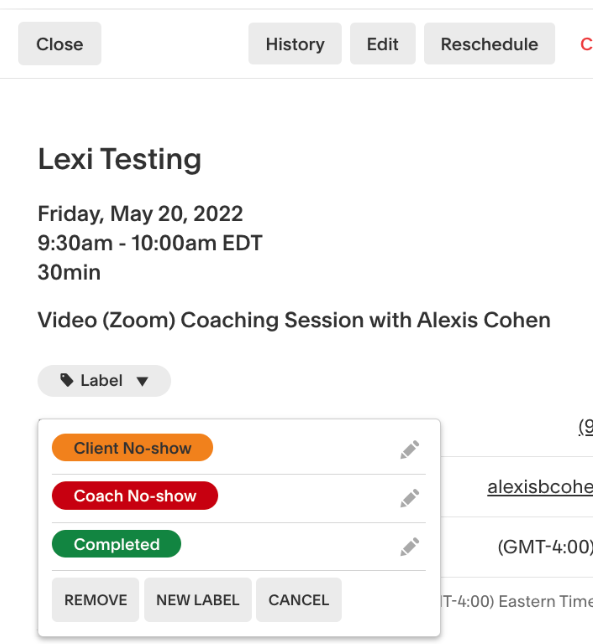
Task: Click the Lexi Testing client name
Action: tap(120, 159)
